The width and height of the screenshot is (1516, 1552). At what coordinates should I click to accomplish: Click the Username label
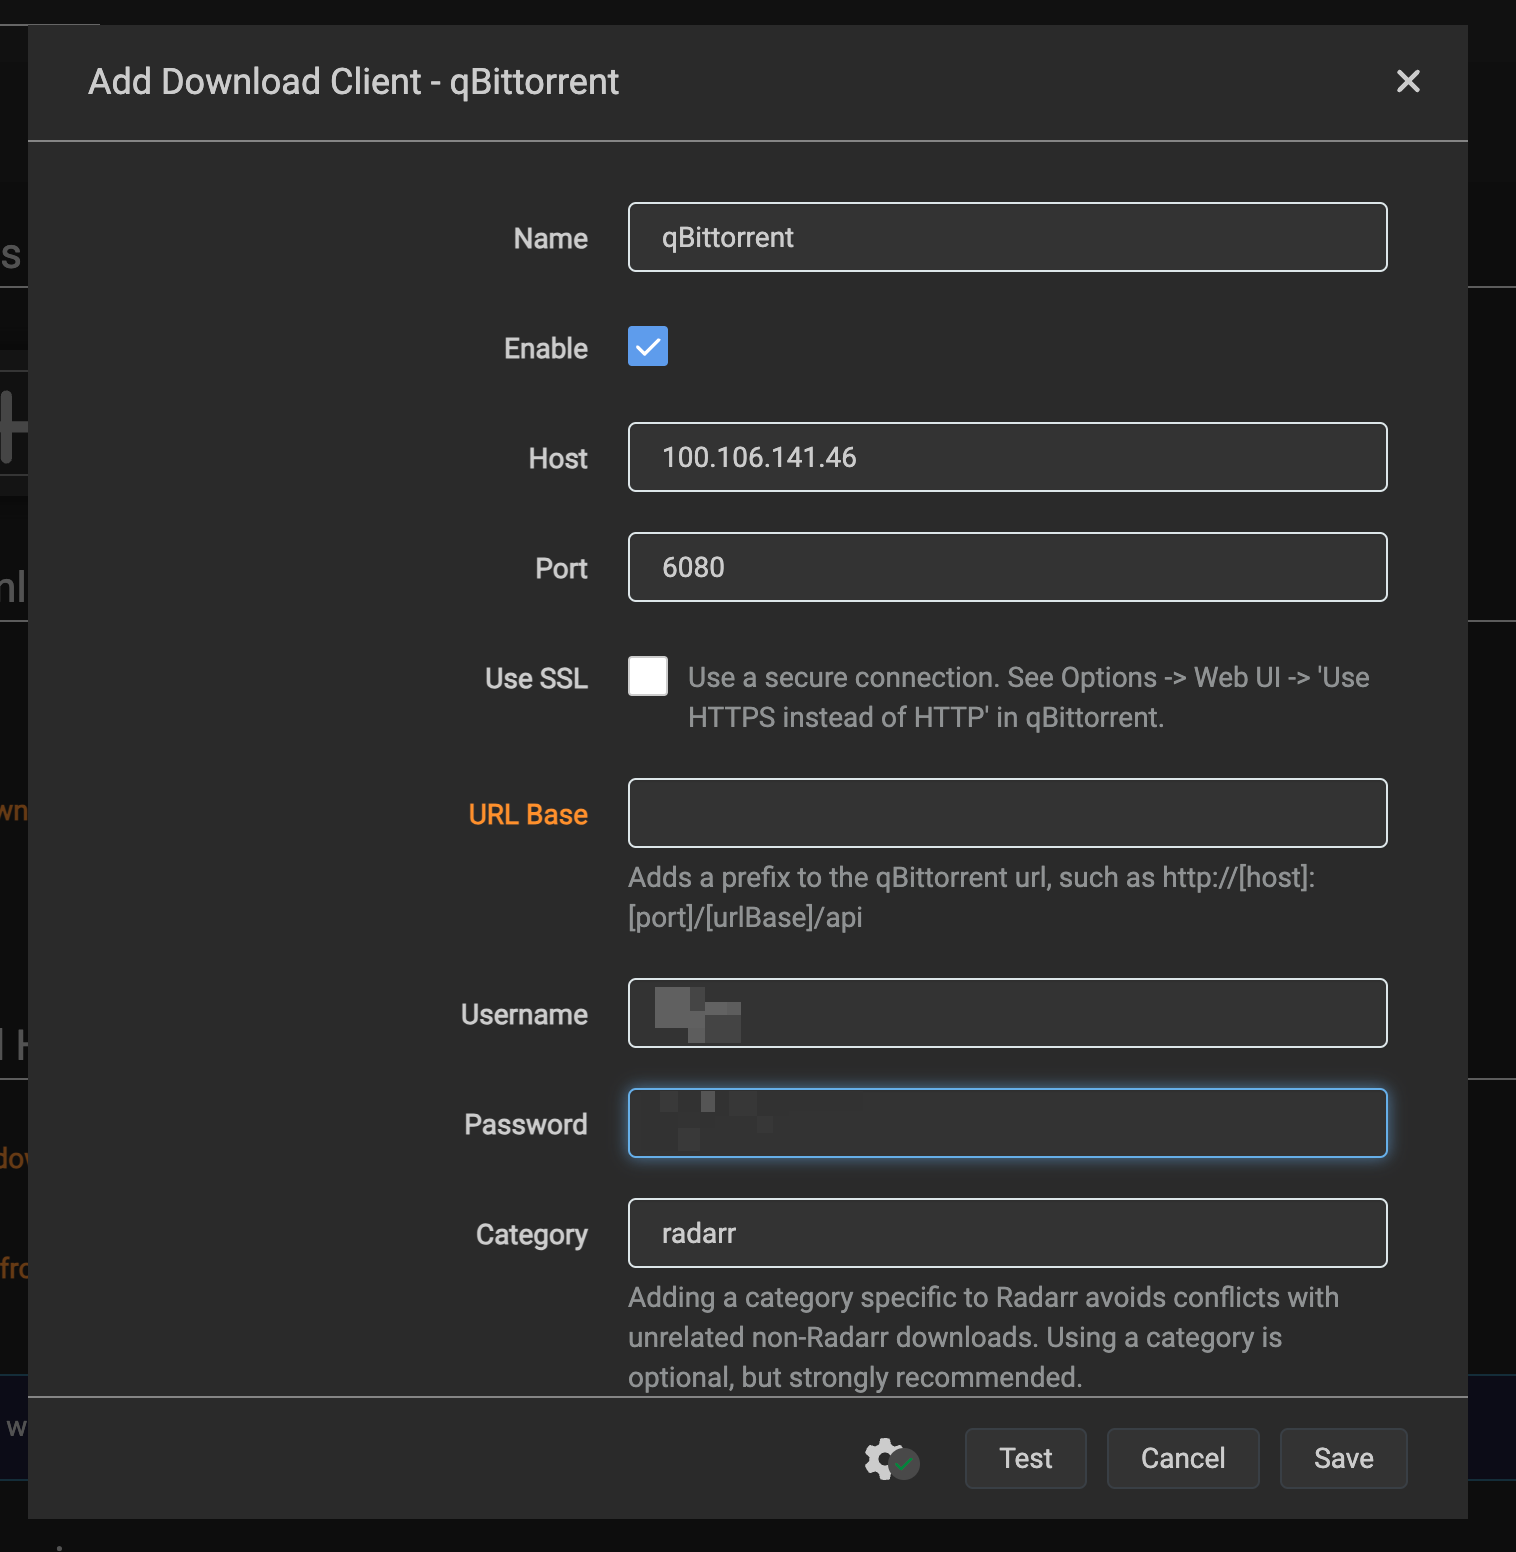pos(524,1014)
